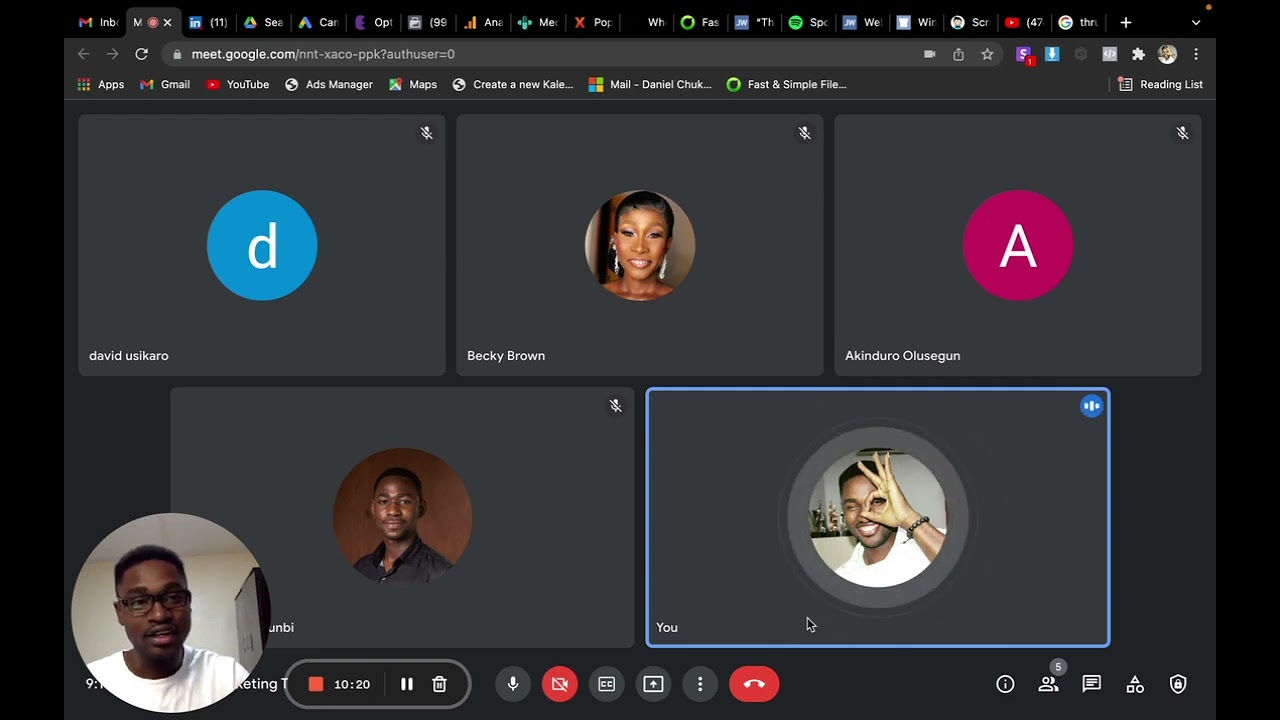Viewport: 1280px width, 720px height.
Task: Open host controls shield icon
Action: click(1178, 684)
